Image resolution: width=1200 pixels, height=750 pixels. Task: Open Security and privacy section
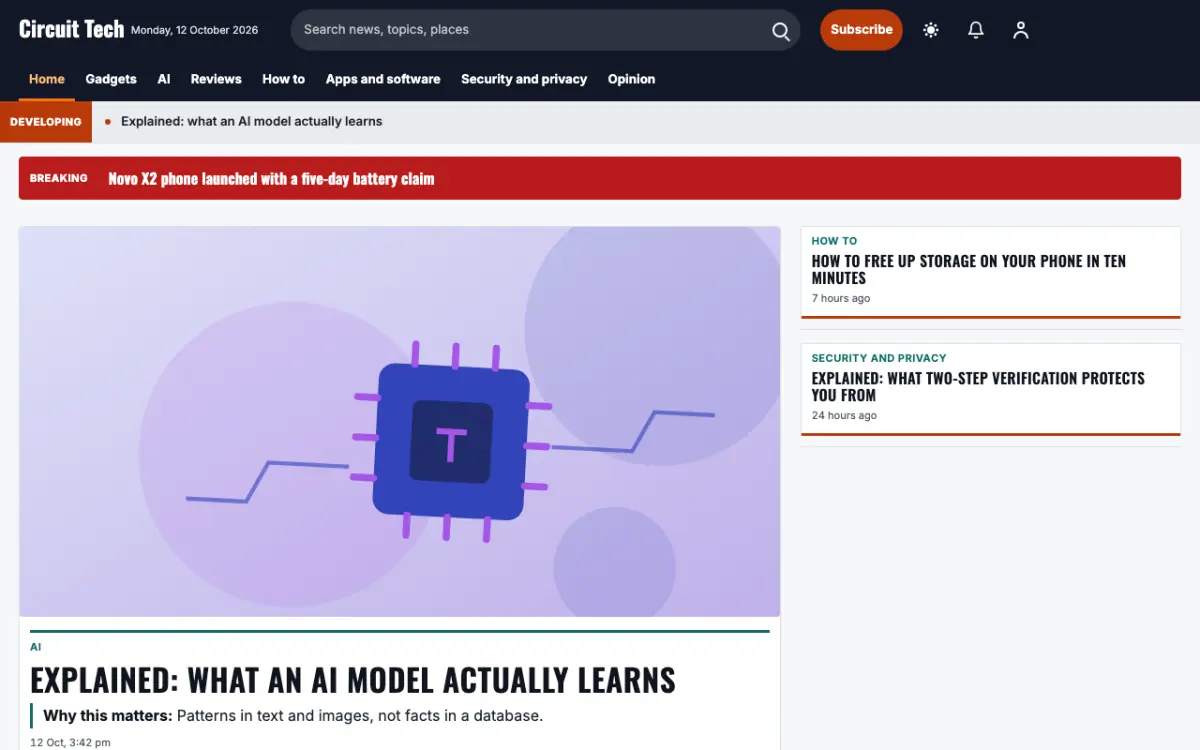pos(524,79)
